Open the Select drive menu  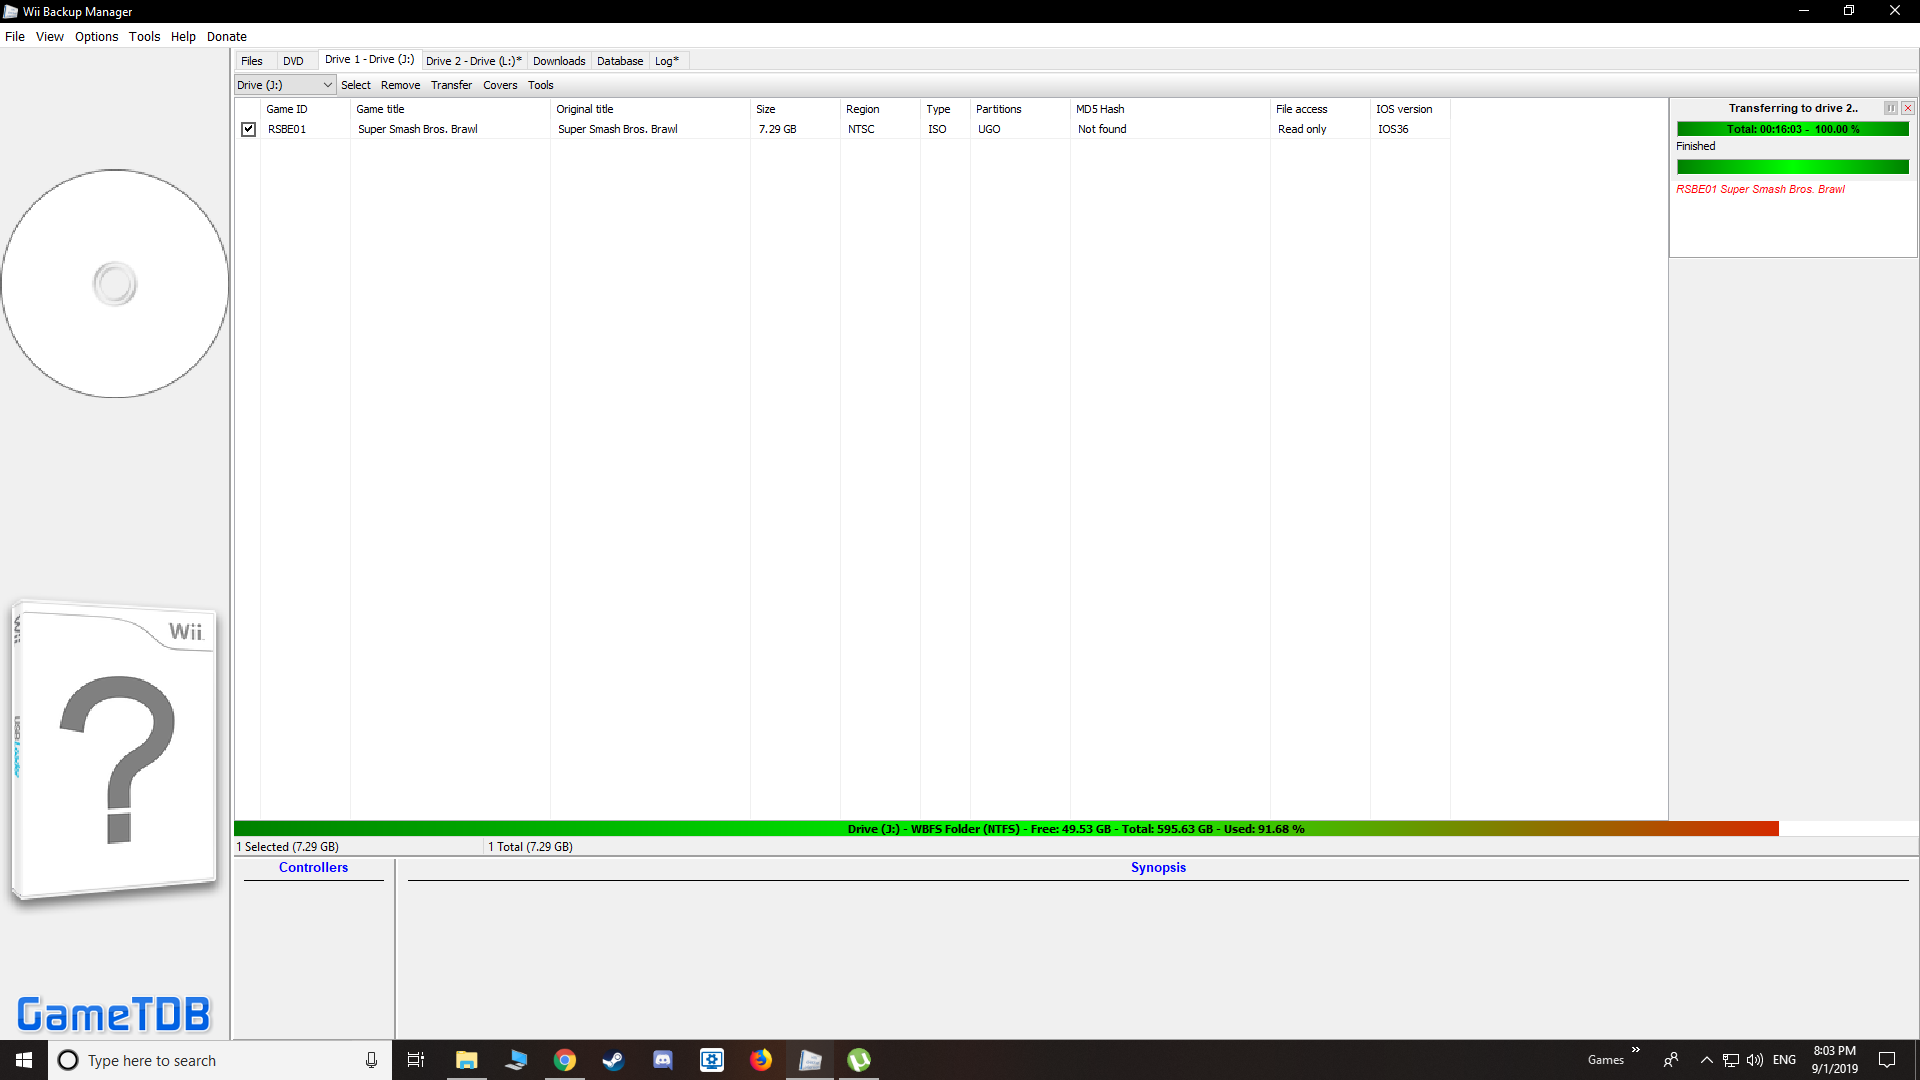click(356, 85)
